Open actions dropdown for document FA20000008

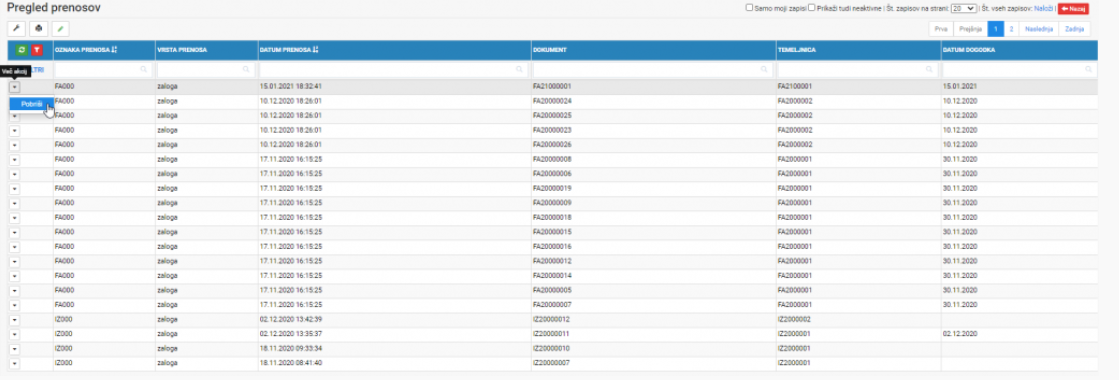pyautogui.click(x=15, y=159)
